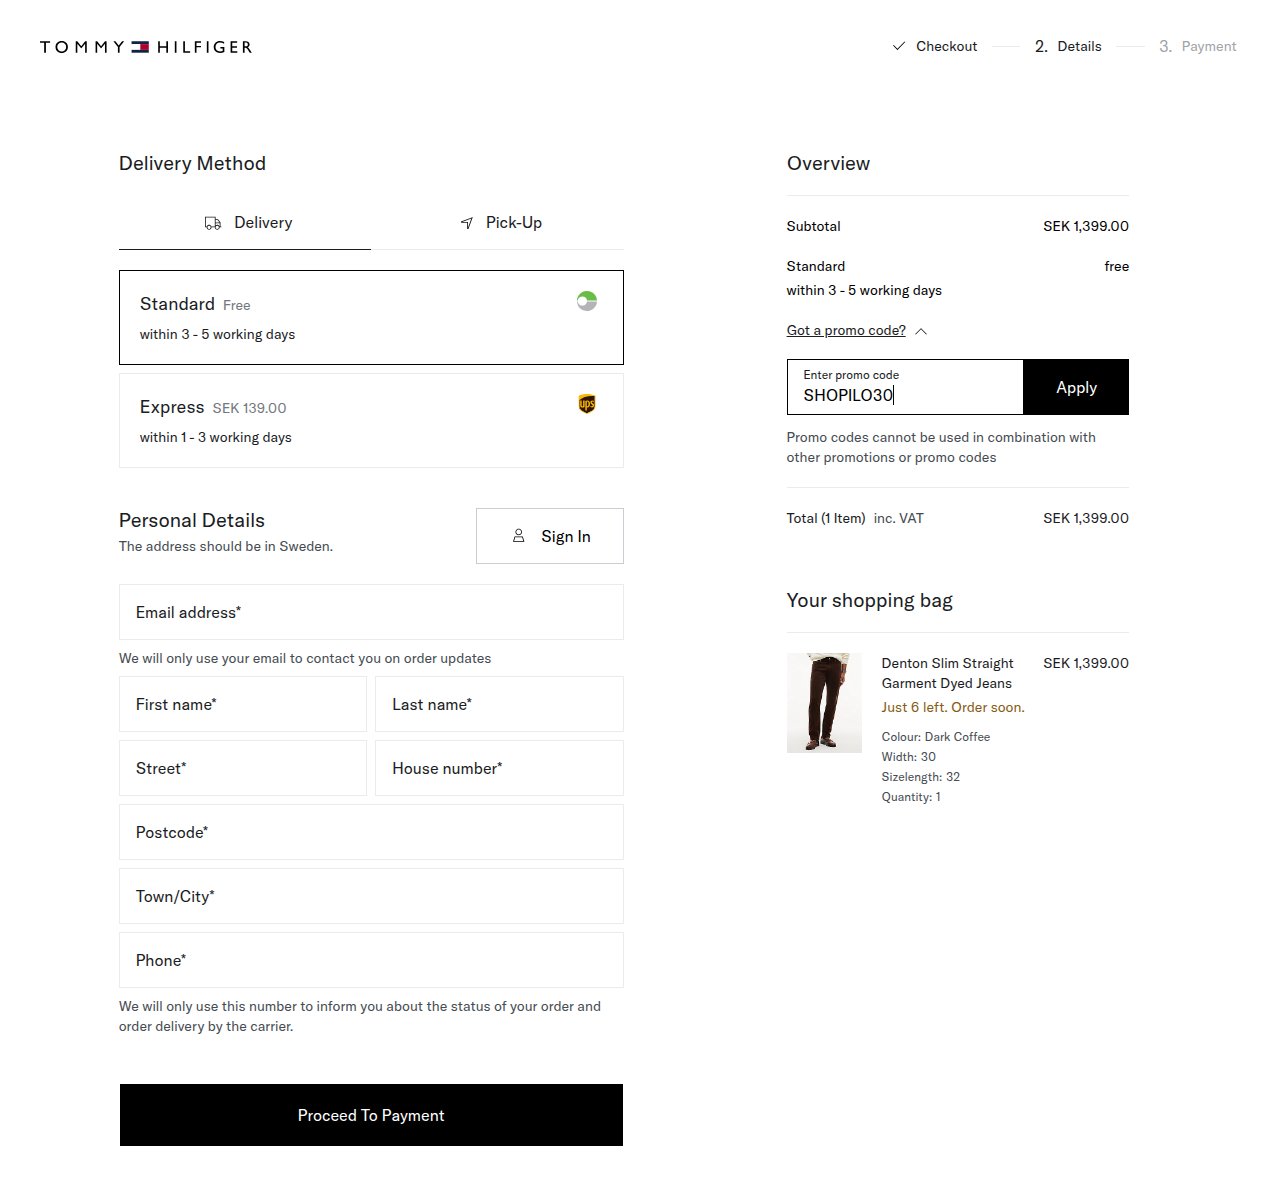The image size is (1280, 1200).
Task: Click the Tommy Hilfiger logo
Action: point(146,47)
